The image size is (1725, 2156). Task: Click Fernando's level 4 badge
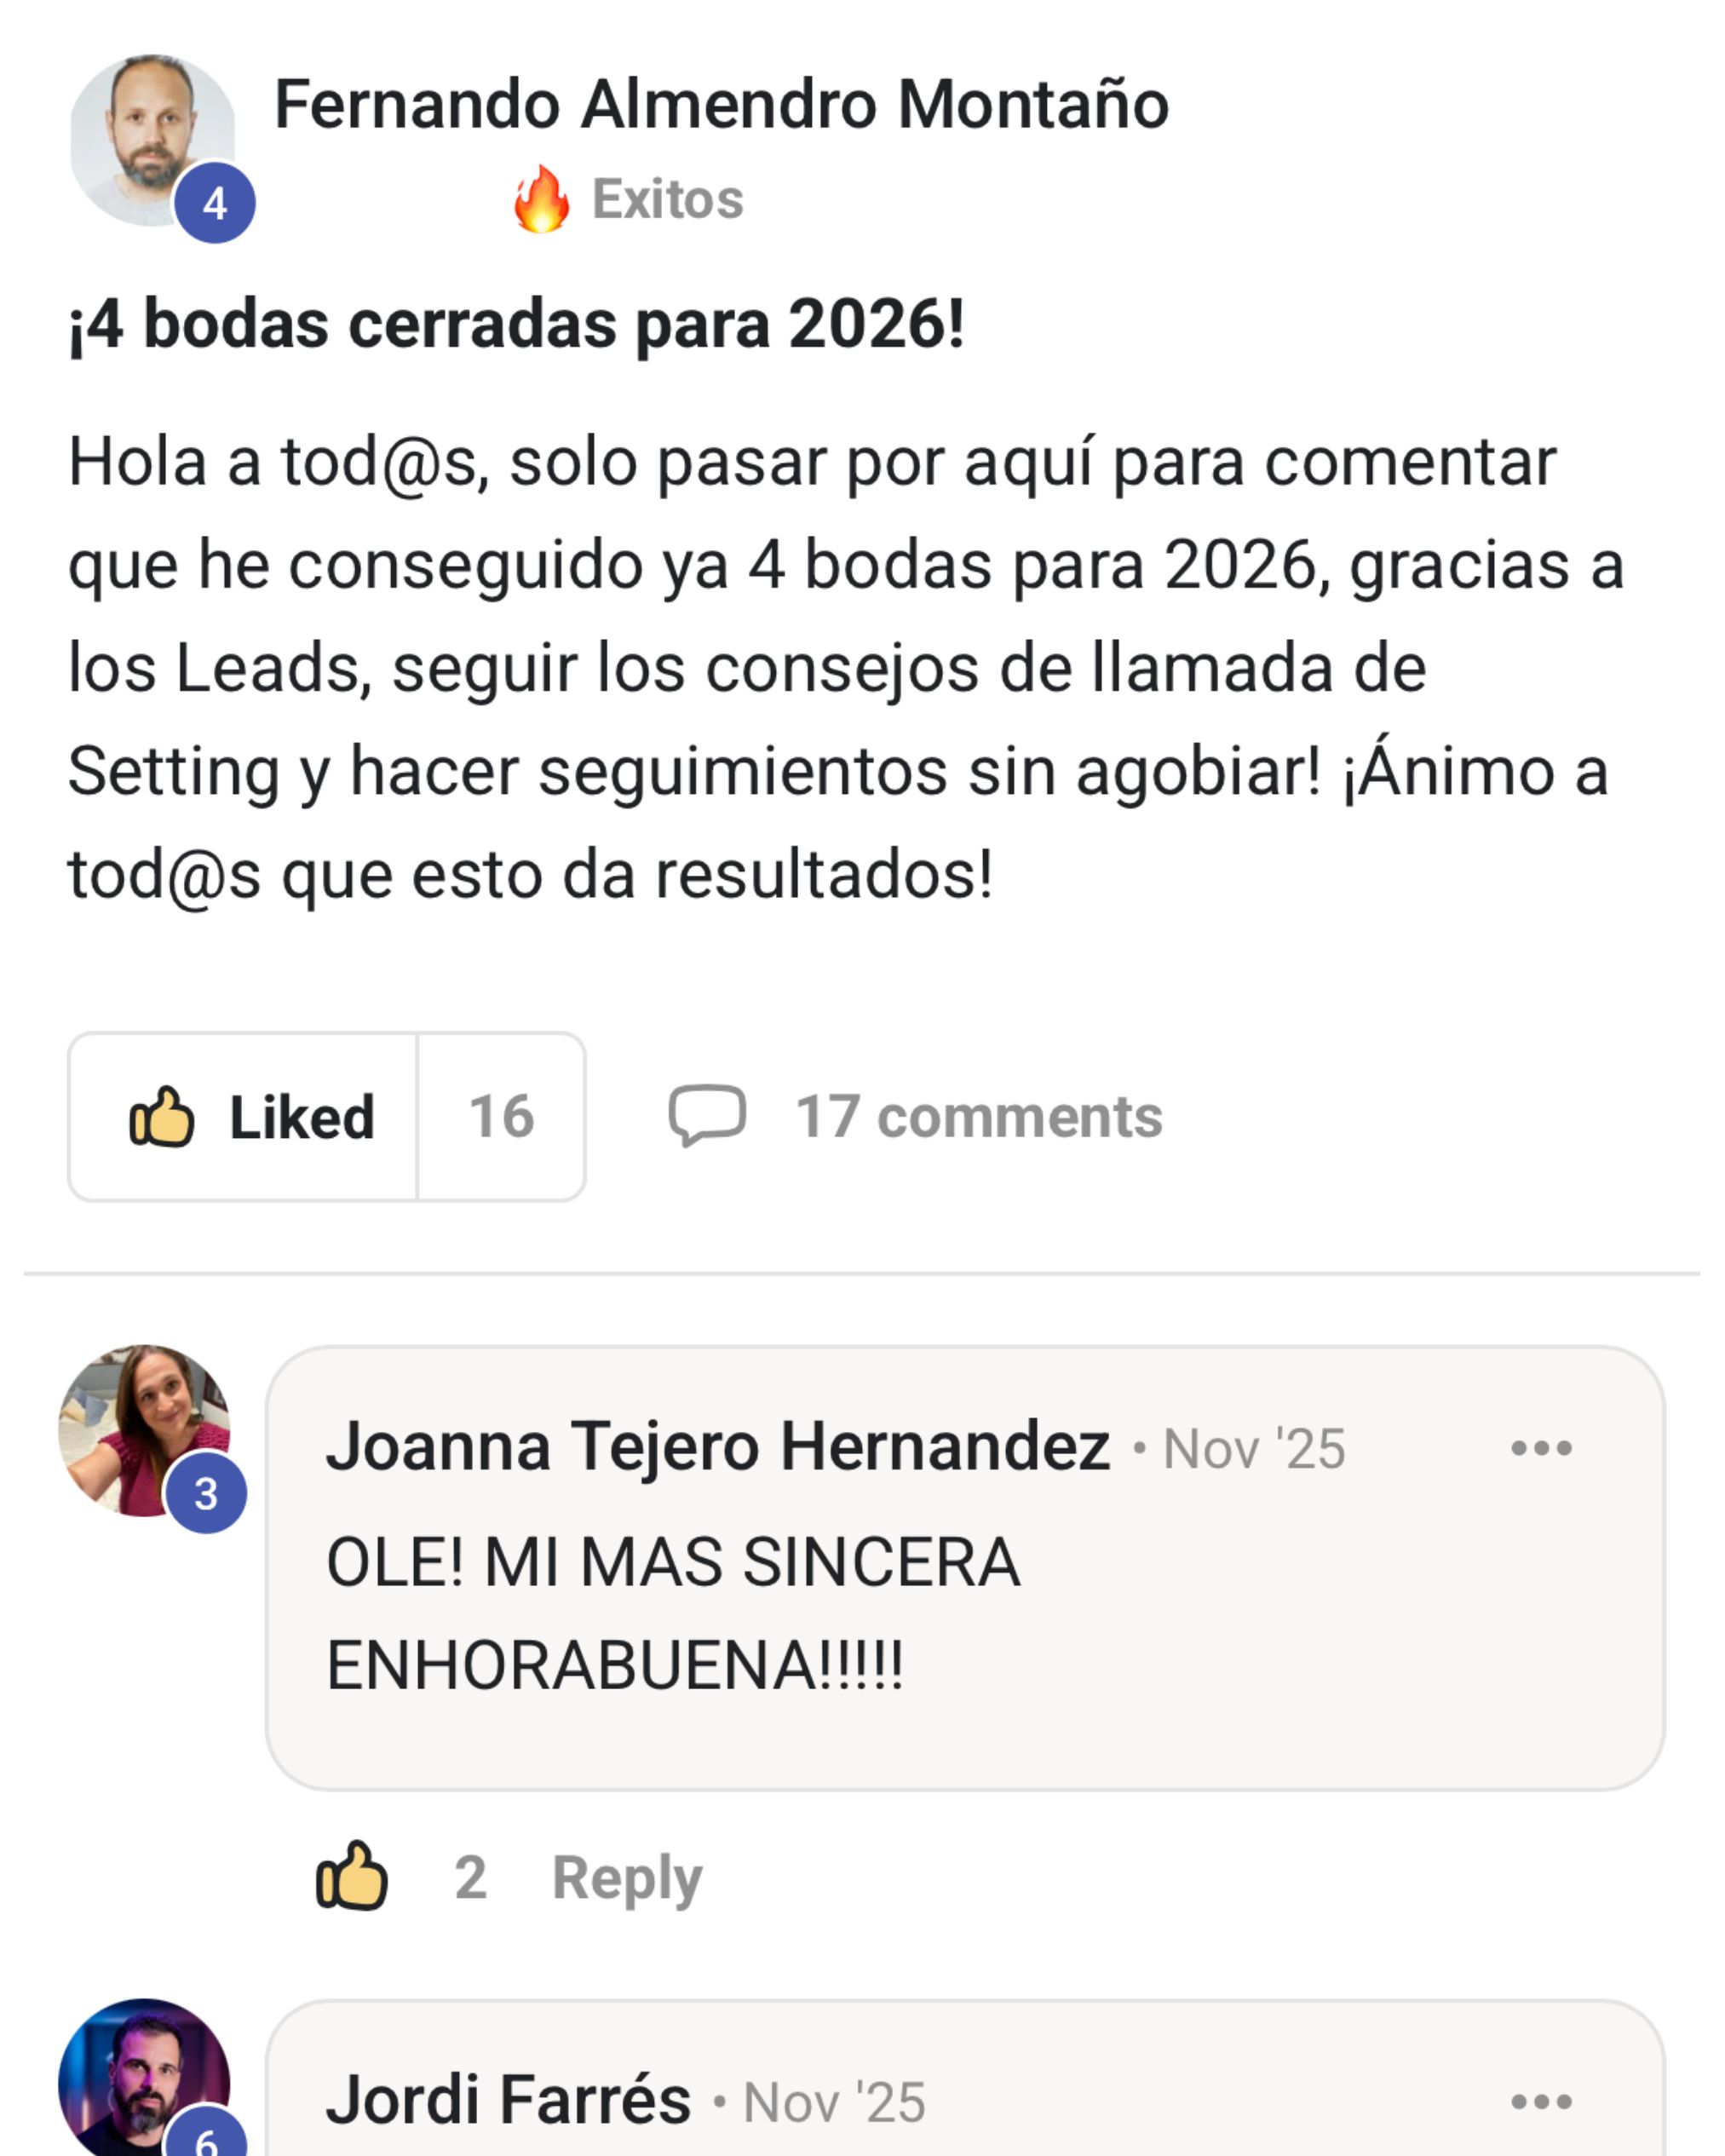pyautogui.click(x=215, y=203)
